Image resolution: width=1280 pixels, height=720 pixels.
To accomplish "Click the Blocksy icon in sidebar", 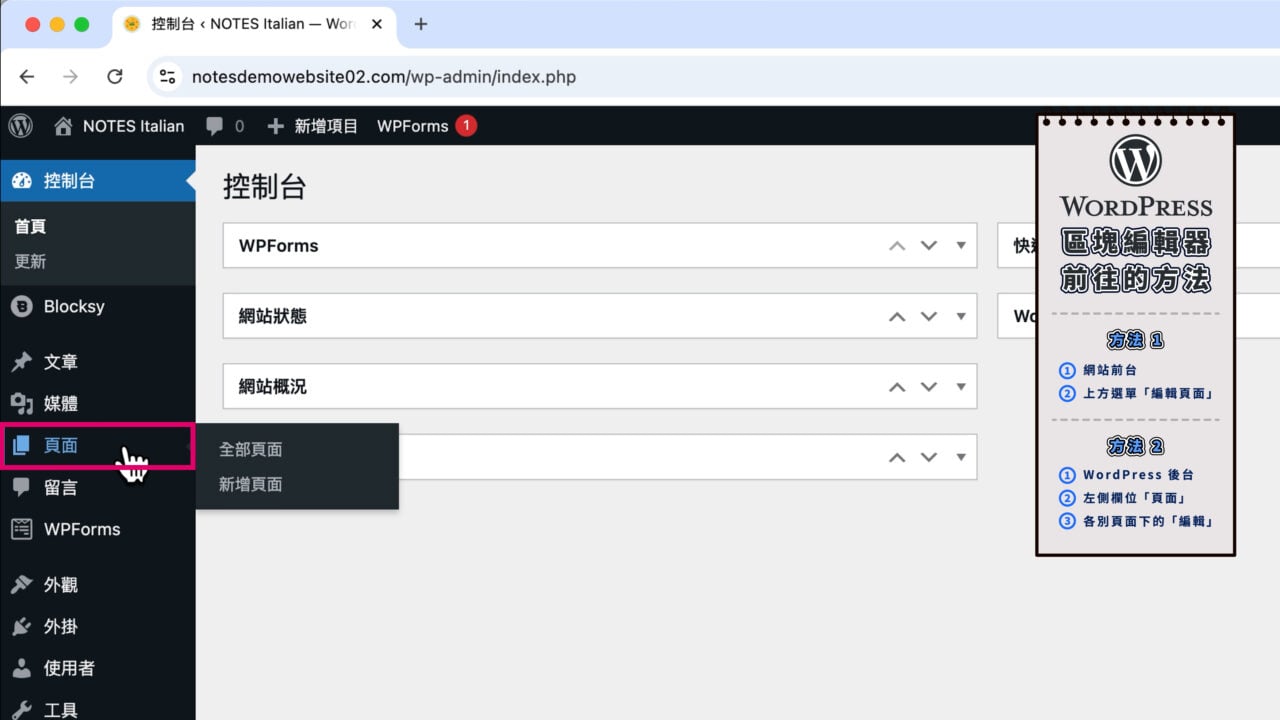I will pyautogui.click(x=21, y=307).
